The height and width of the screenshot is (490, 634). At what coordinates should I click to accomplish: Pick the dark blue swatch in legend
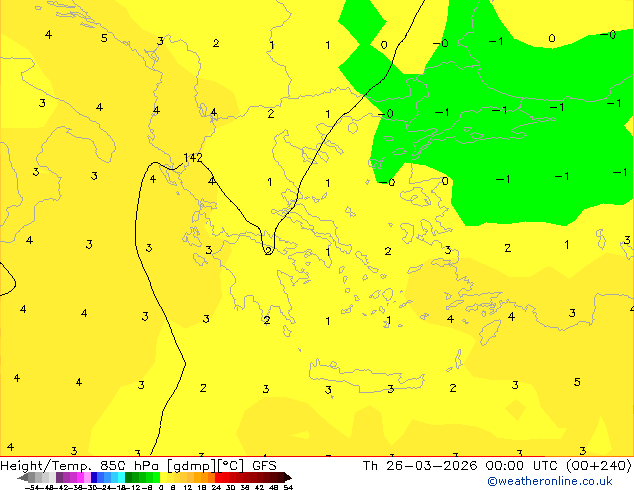pos(94,477)
